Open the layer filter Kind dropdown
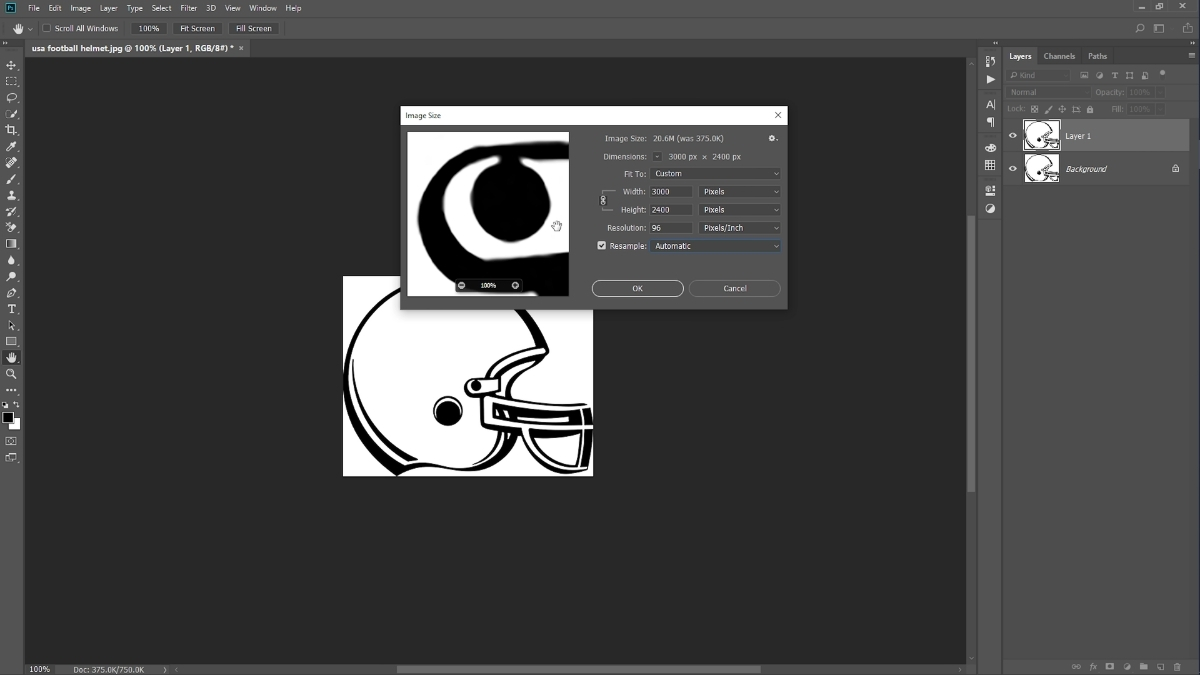The image size is (1200, 675). (1038, 75)
